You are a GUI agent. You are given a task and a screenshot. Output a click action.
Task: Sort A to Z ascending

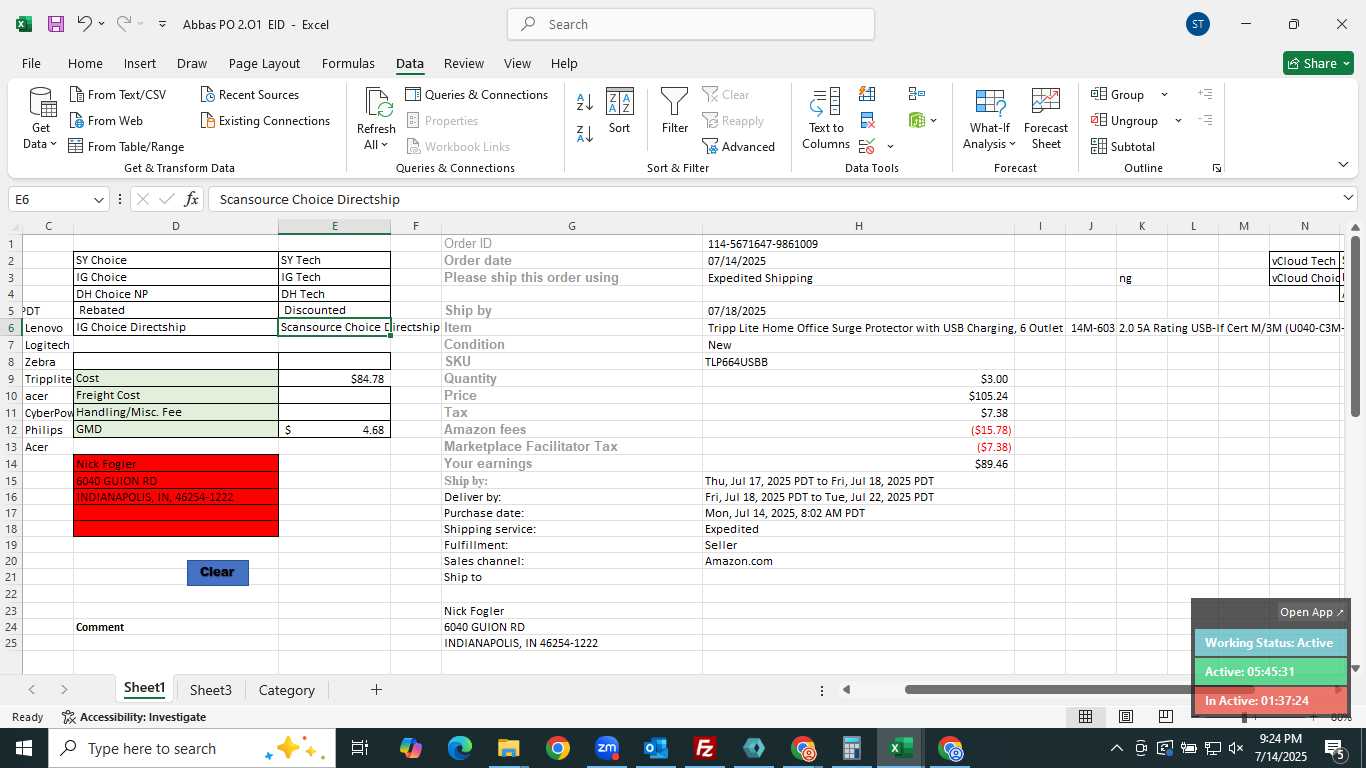(x=585, y=101)
